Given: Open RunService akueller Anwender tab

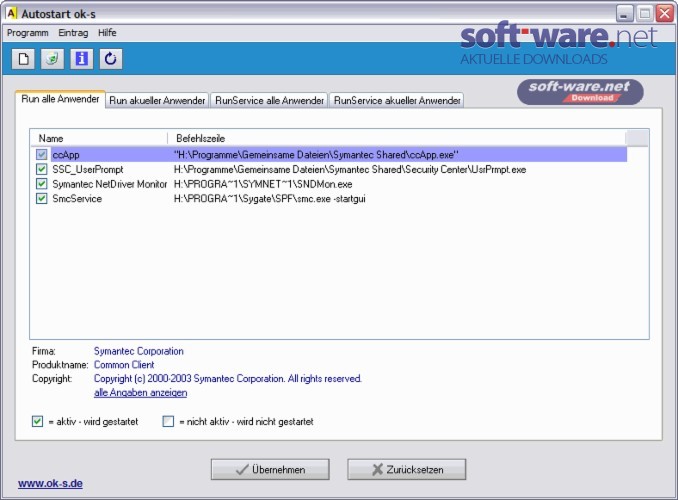Looking at the screenshot, I should (397, 100).
